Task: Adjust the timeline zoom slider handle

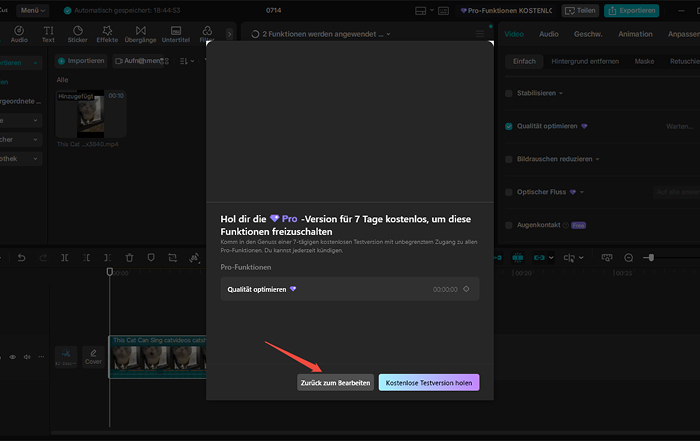Action: point(651,258)
